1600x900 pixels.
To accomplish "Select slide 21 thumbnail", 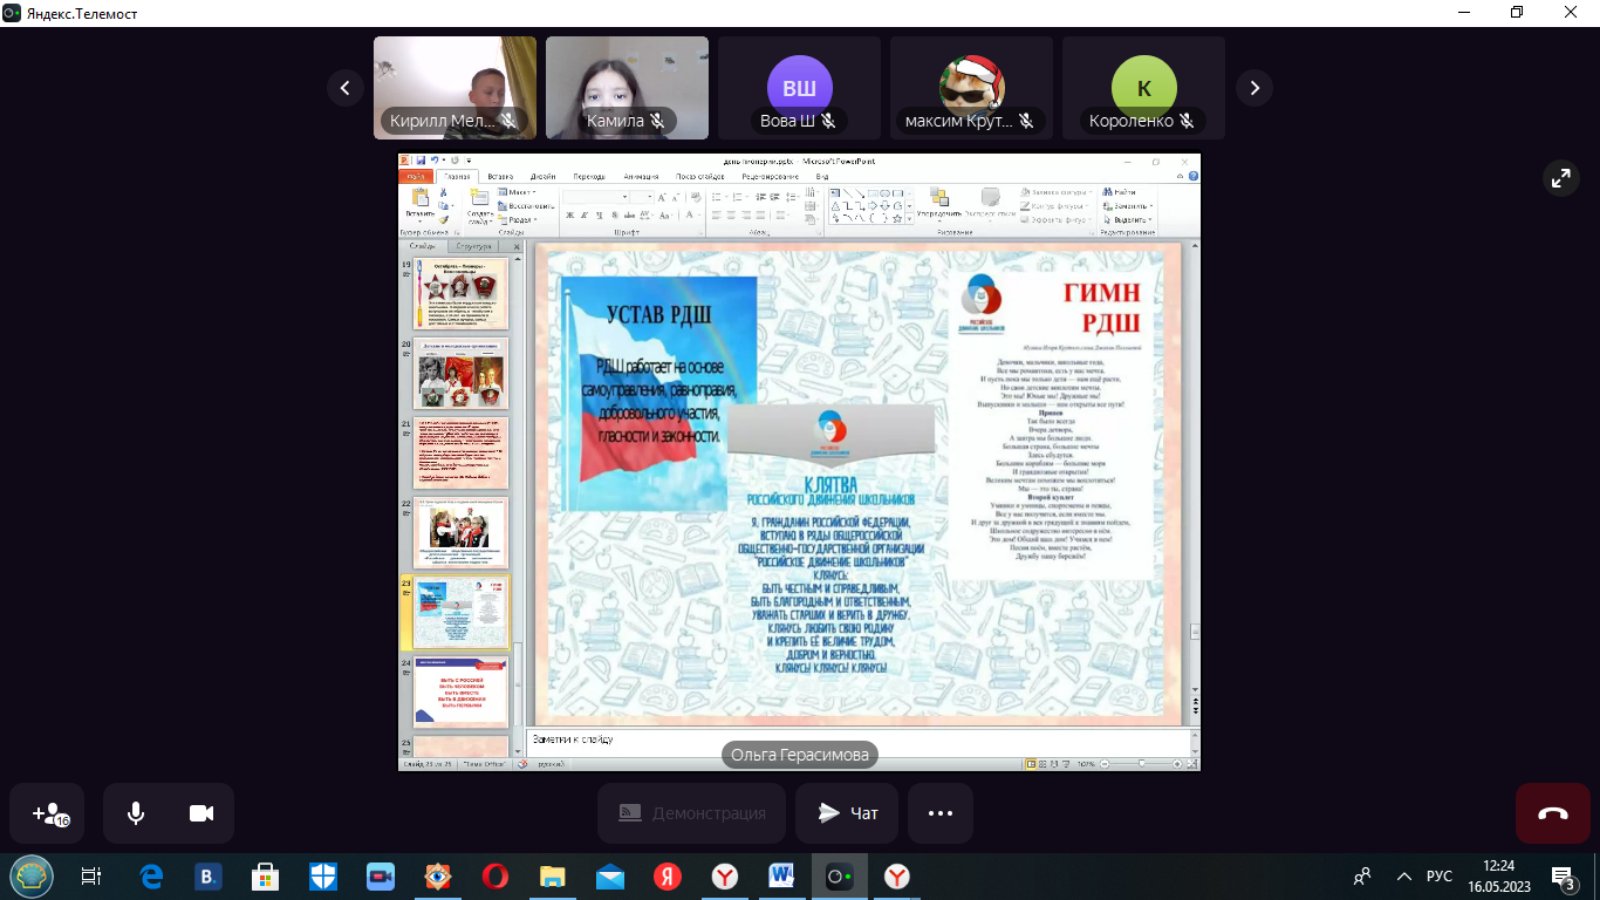I will (x=461, y=453).
